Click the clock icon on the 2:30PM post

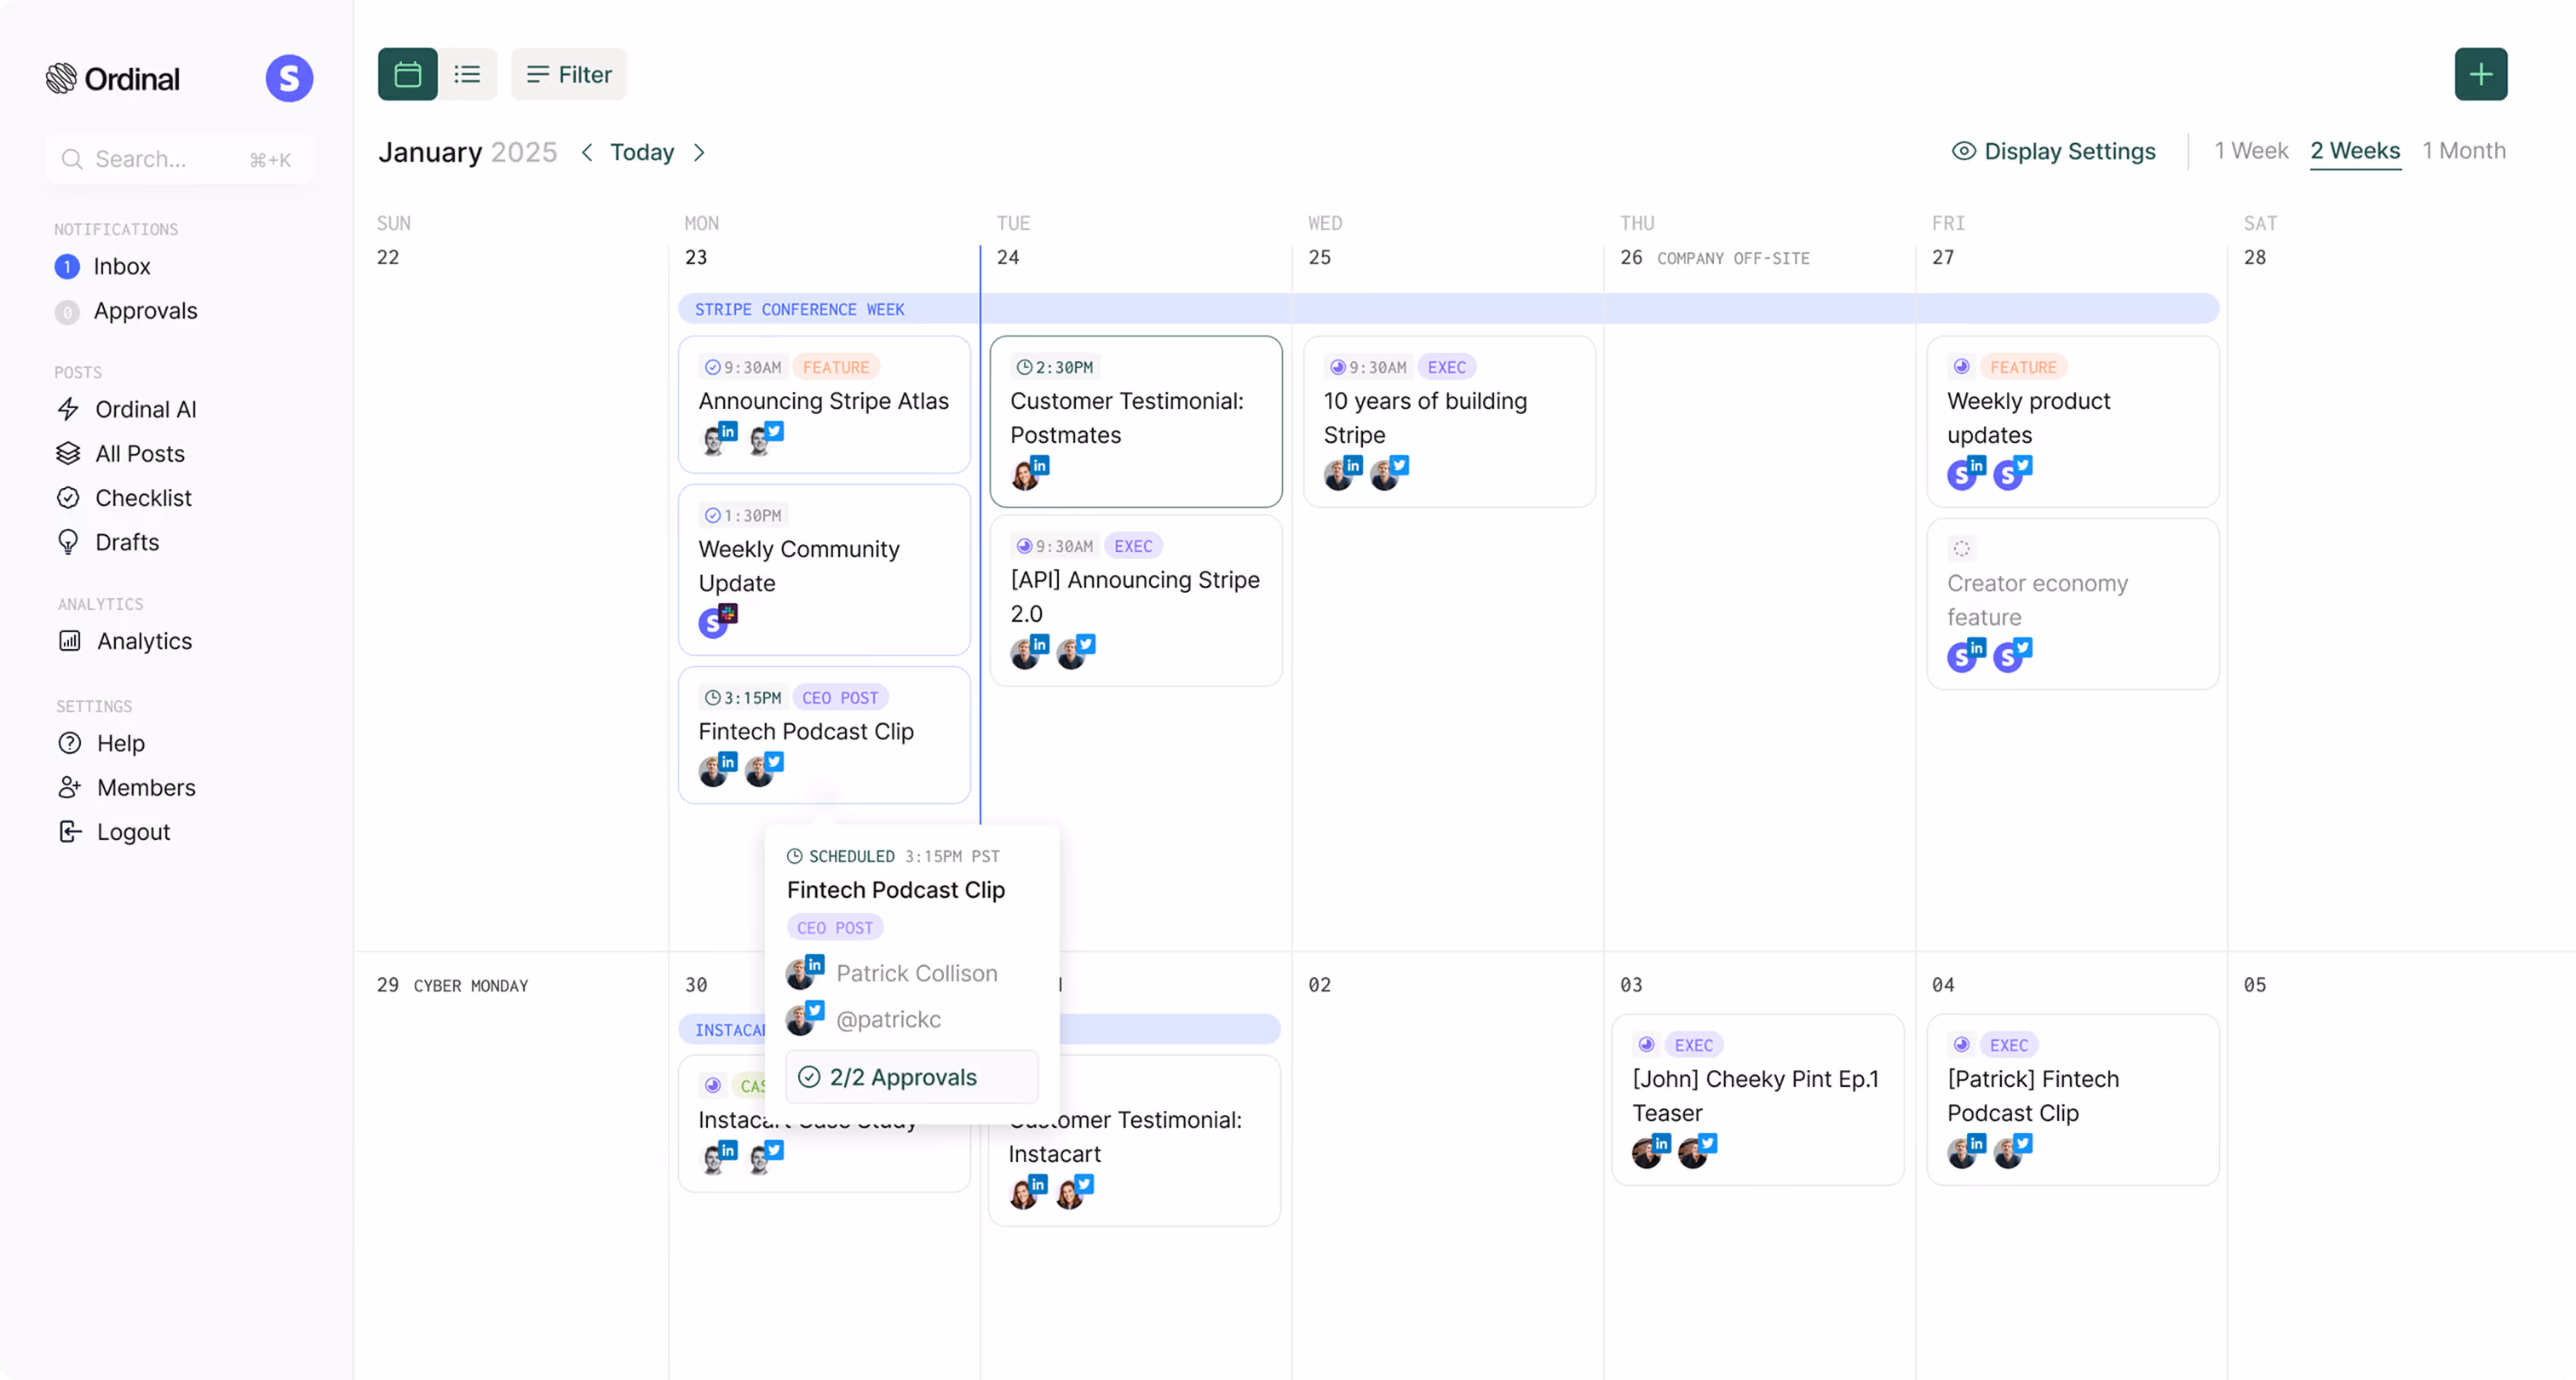(1023, 367)
